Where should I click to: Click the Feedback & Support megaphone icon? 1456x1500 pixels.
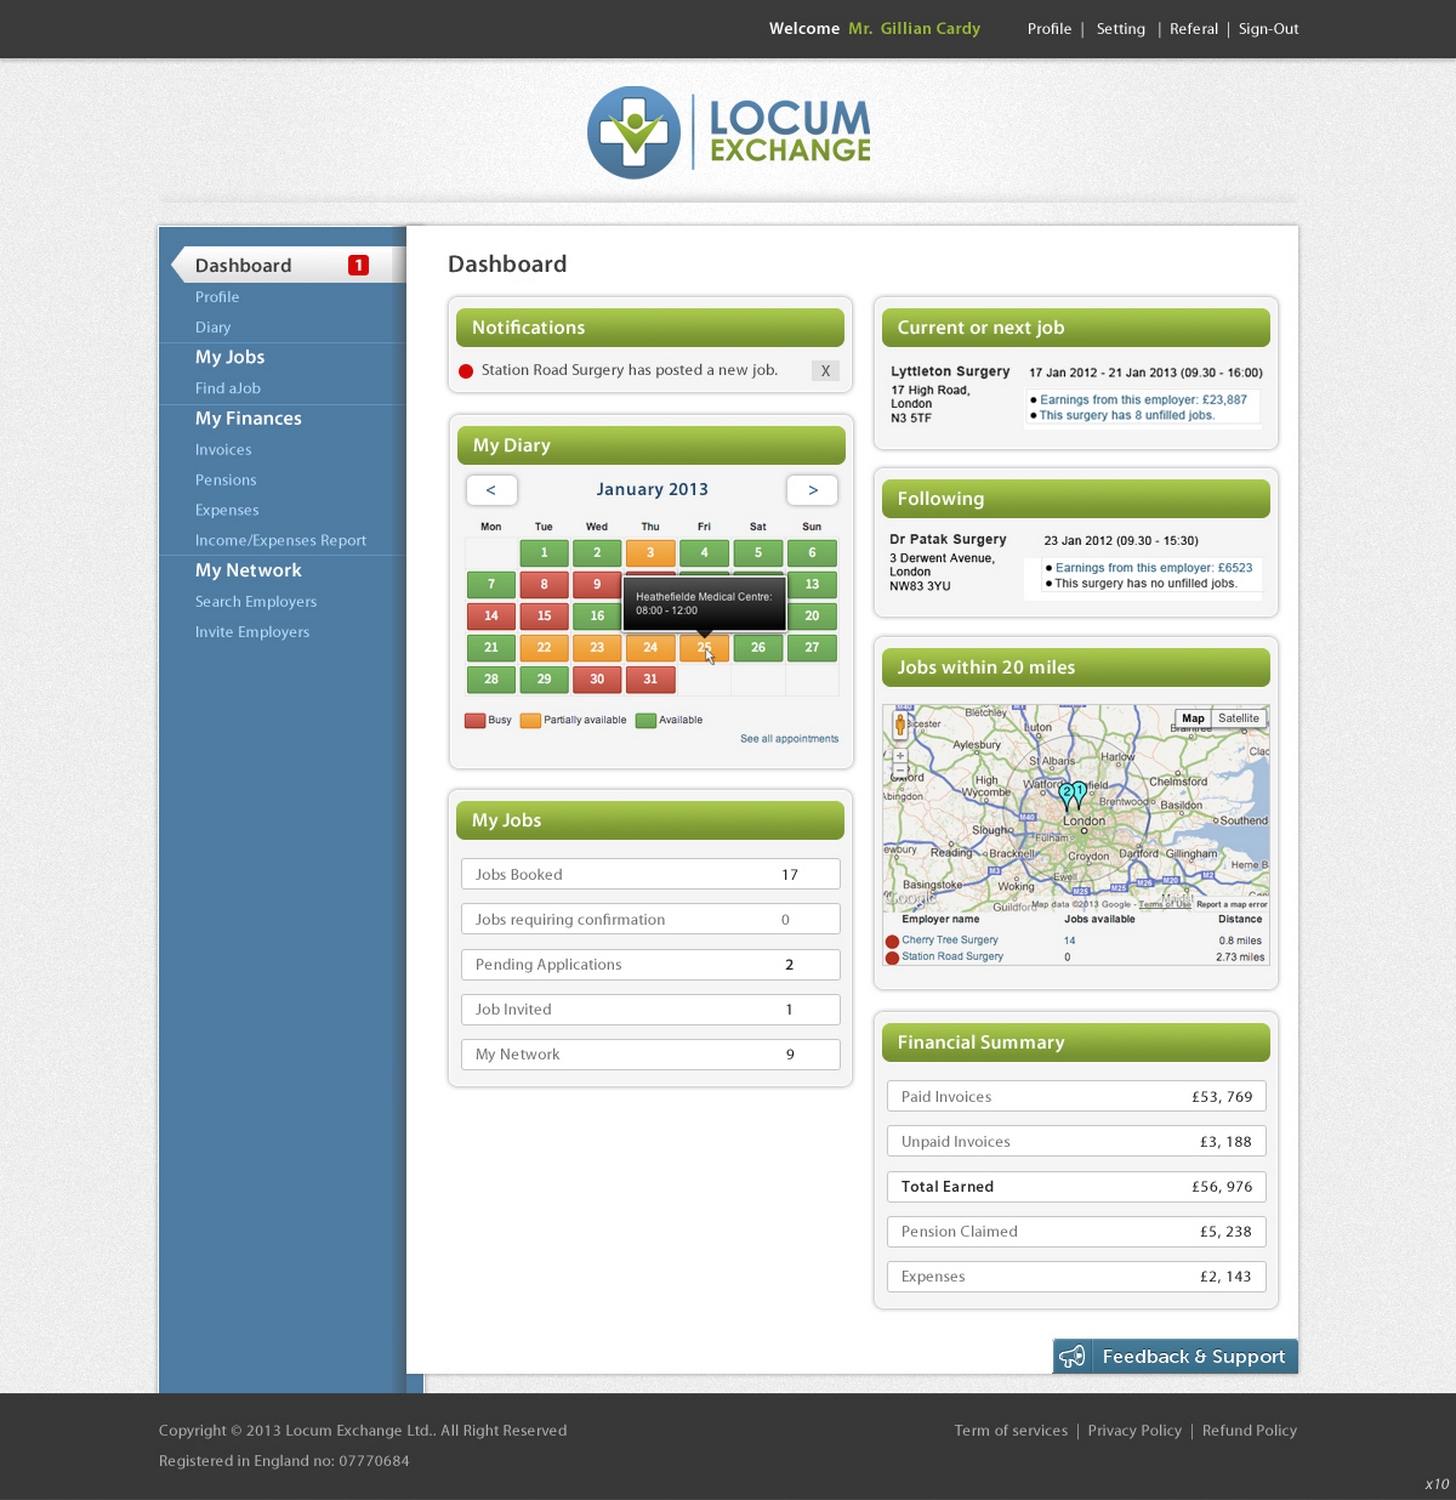tap(1072, 1356)
